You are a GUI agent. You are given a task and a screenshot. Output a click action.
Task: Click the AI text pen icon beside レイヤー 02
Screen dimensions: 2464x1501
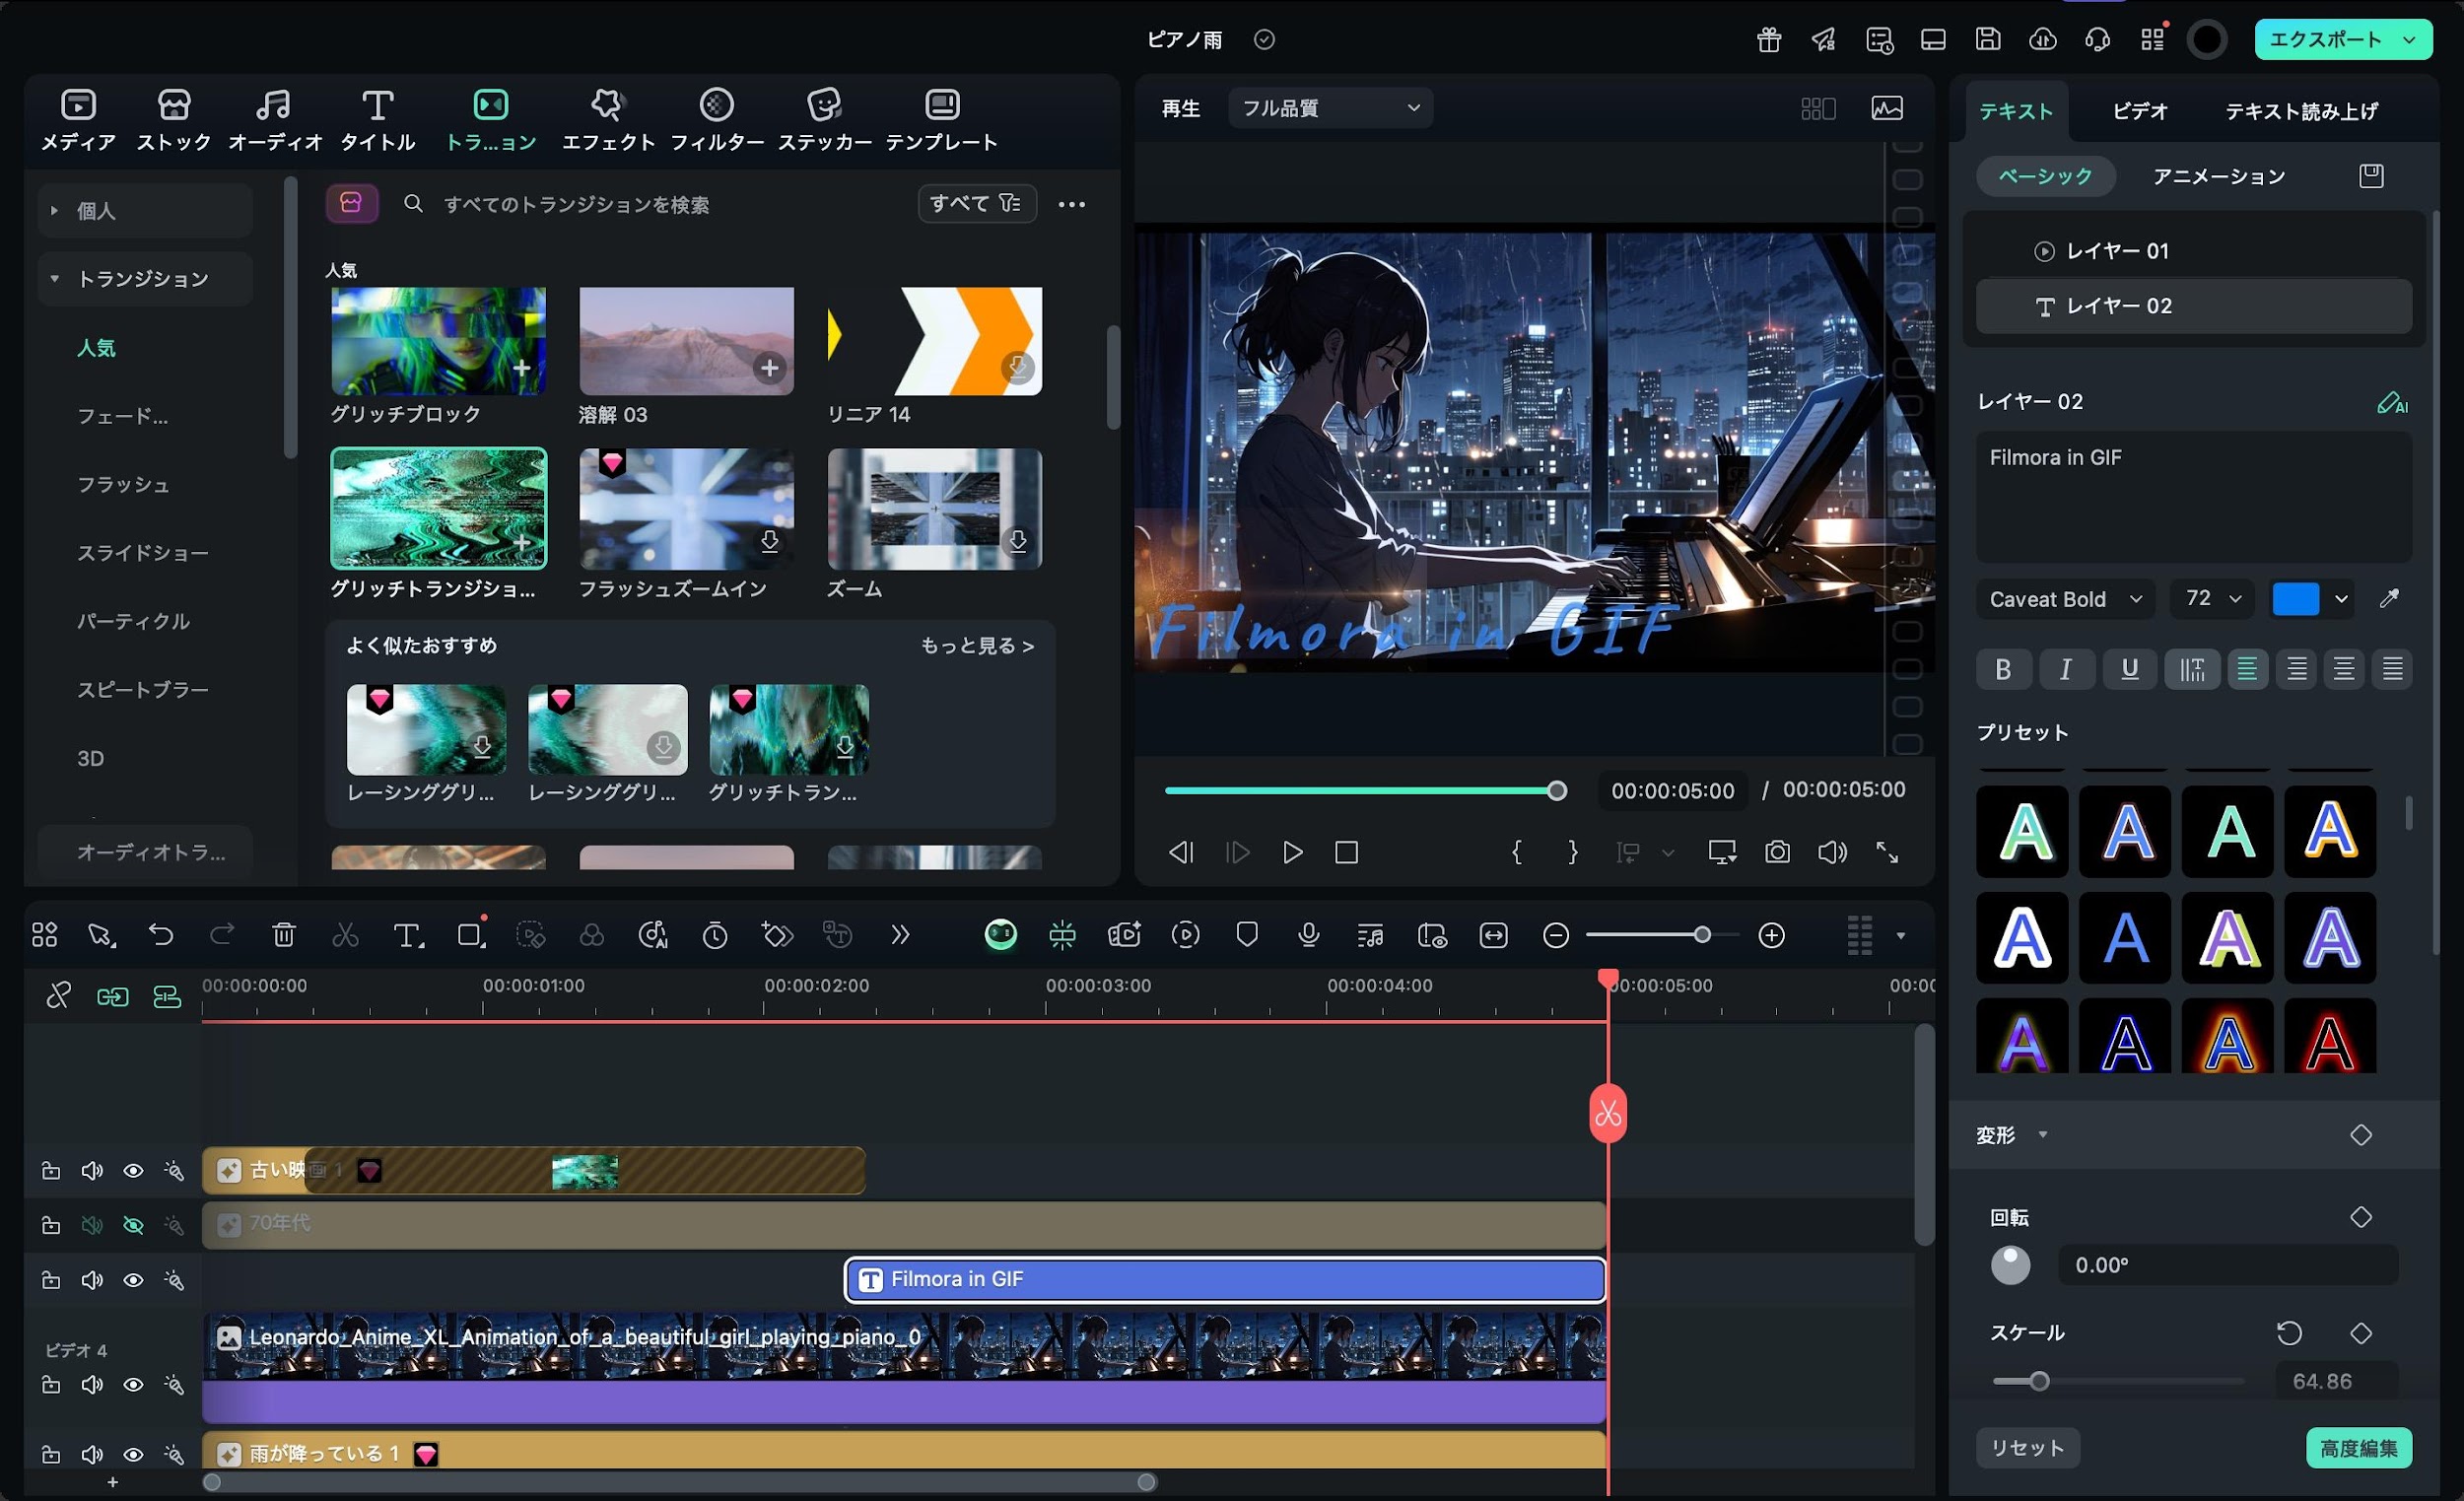tap(2392, 402)
